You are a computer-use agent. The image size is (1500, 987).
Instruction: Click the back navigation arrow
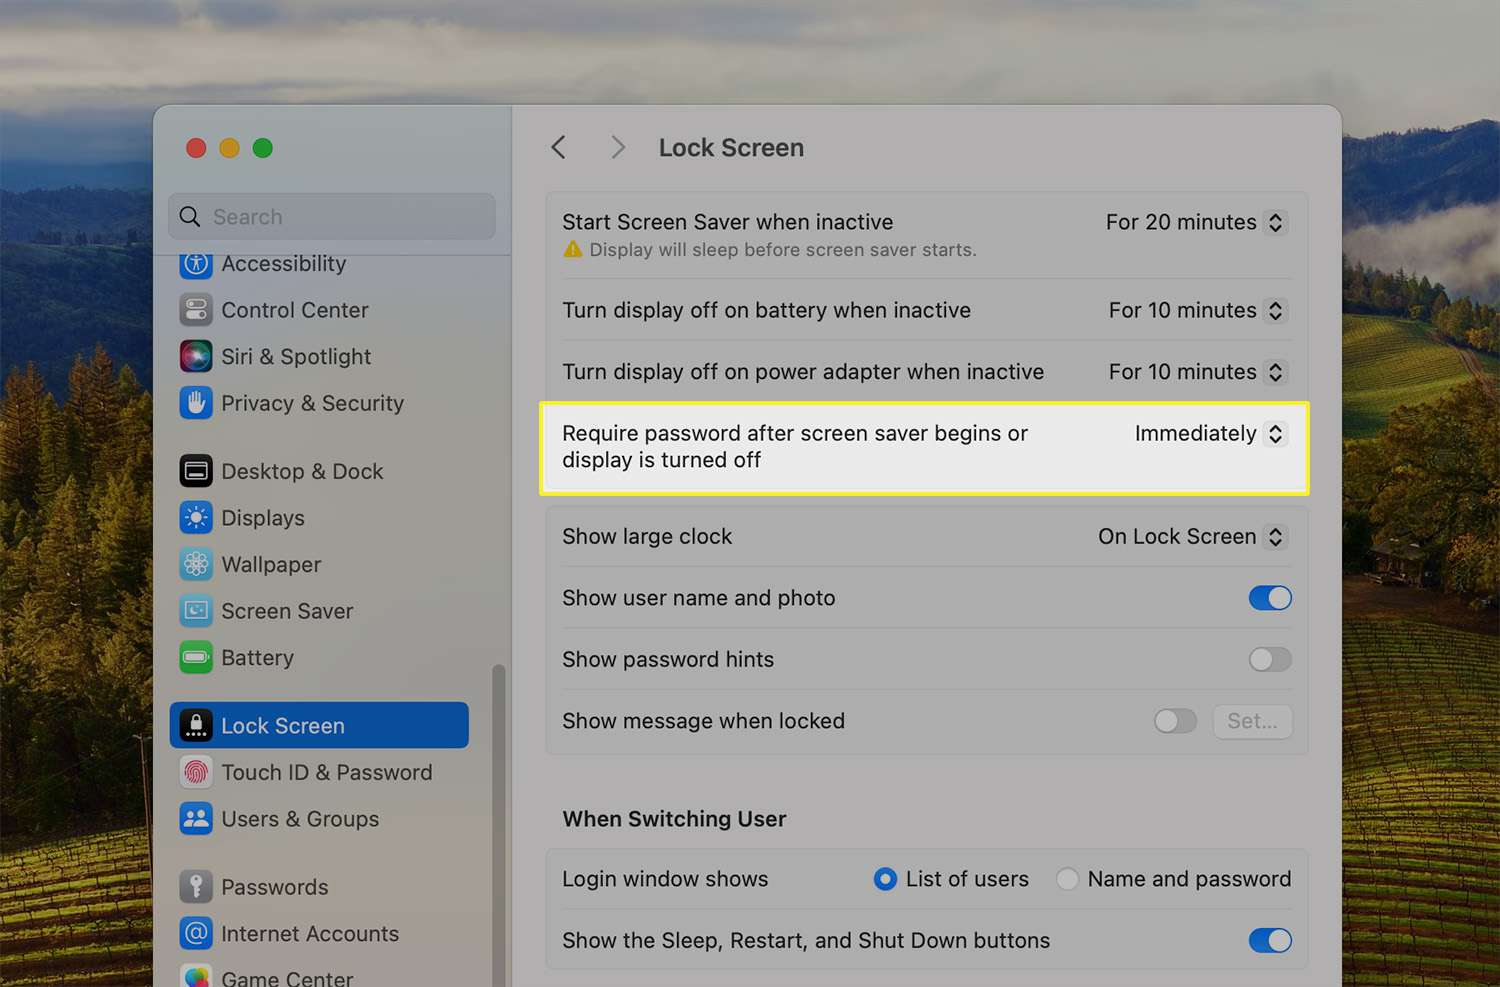point(559,148)
